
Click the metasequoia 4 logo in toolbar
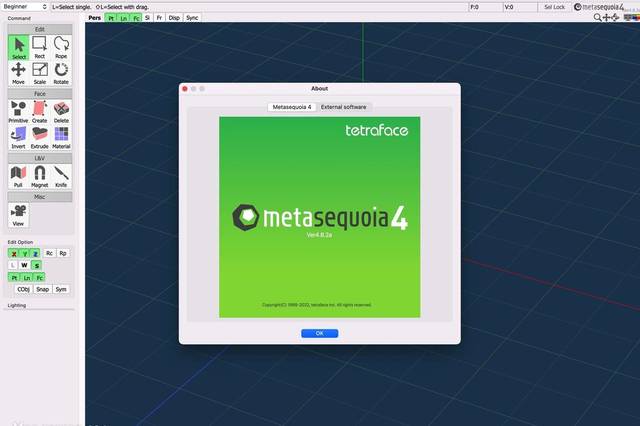point(599,7)
